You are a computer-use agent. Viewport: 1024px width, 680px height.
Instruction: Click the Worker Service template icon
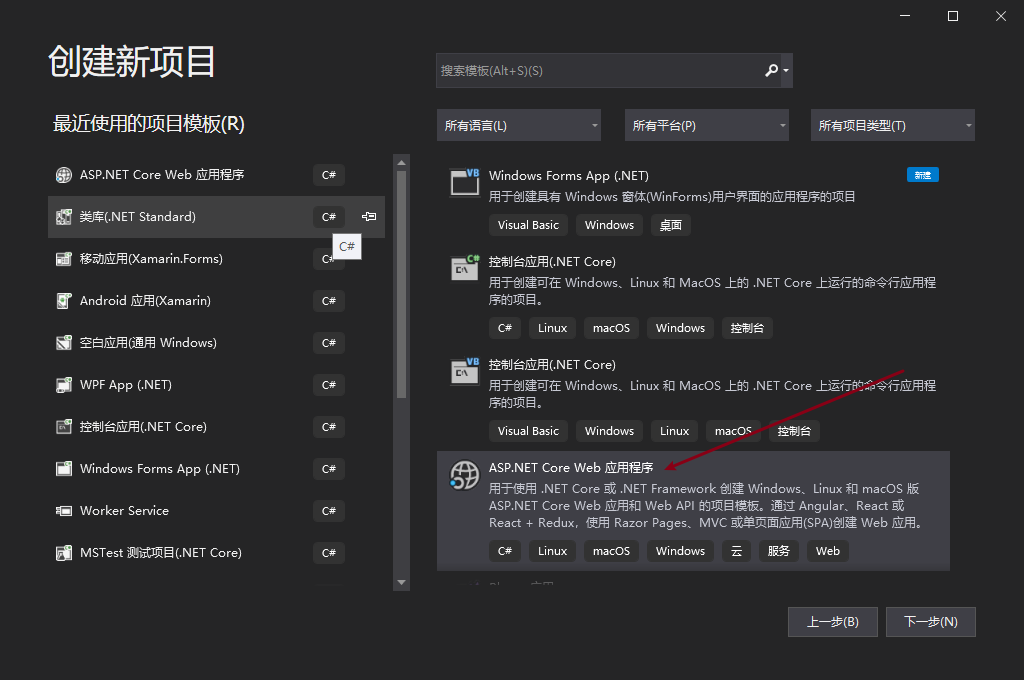pos(64,511)
